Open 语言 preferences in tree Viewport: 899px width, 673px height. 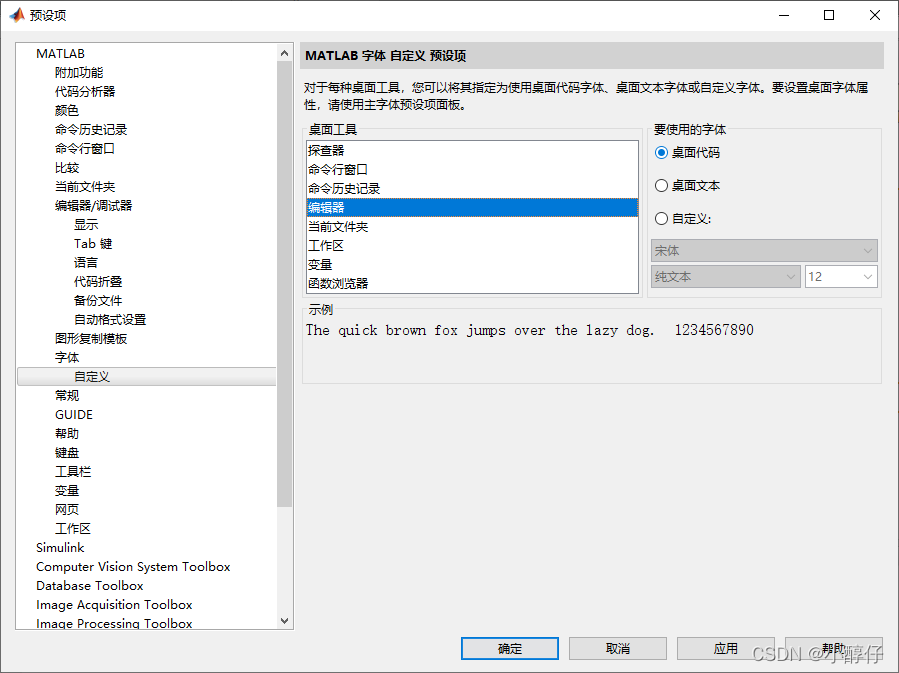[85, 263]
